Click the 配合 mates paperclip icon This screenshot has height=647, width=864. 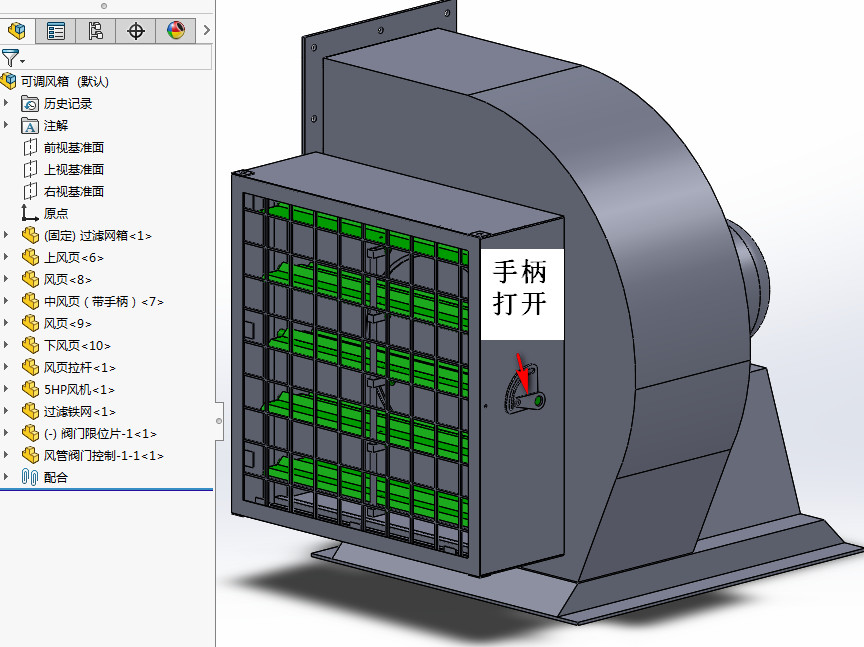[30, 477]
